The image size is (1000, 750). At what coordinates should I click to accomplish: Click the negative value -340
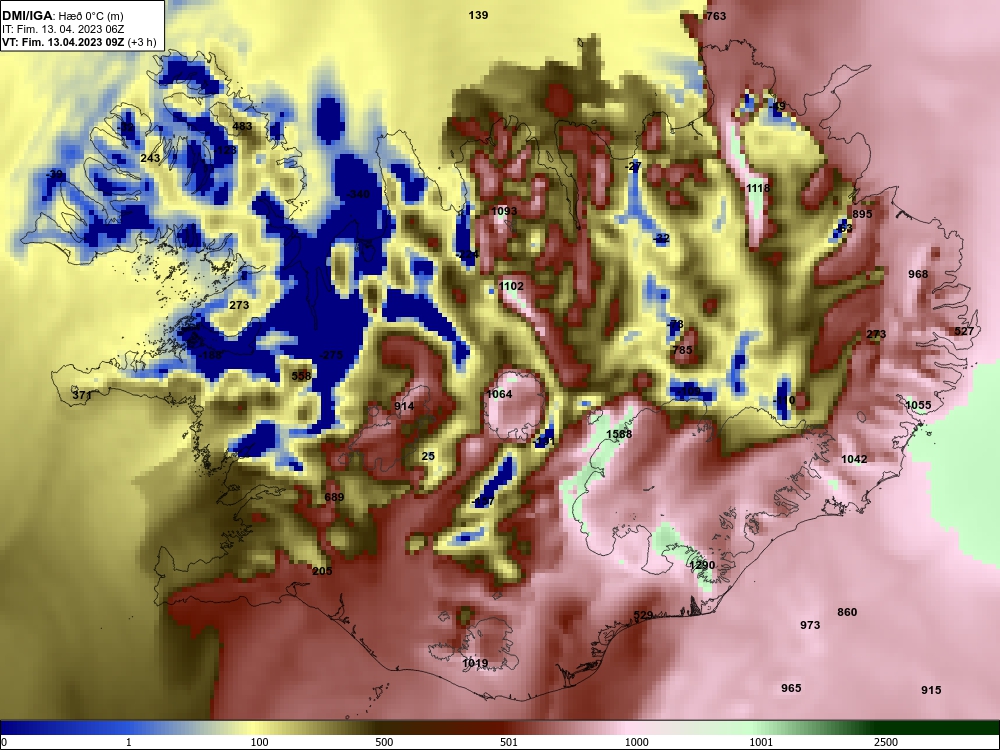click(x=358, y=194)
